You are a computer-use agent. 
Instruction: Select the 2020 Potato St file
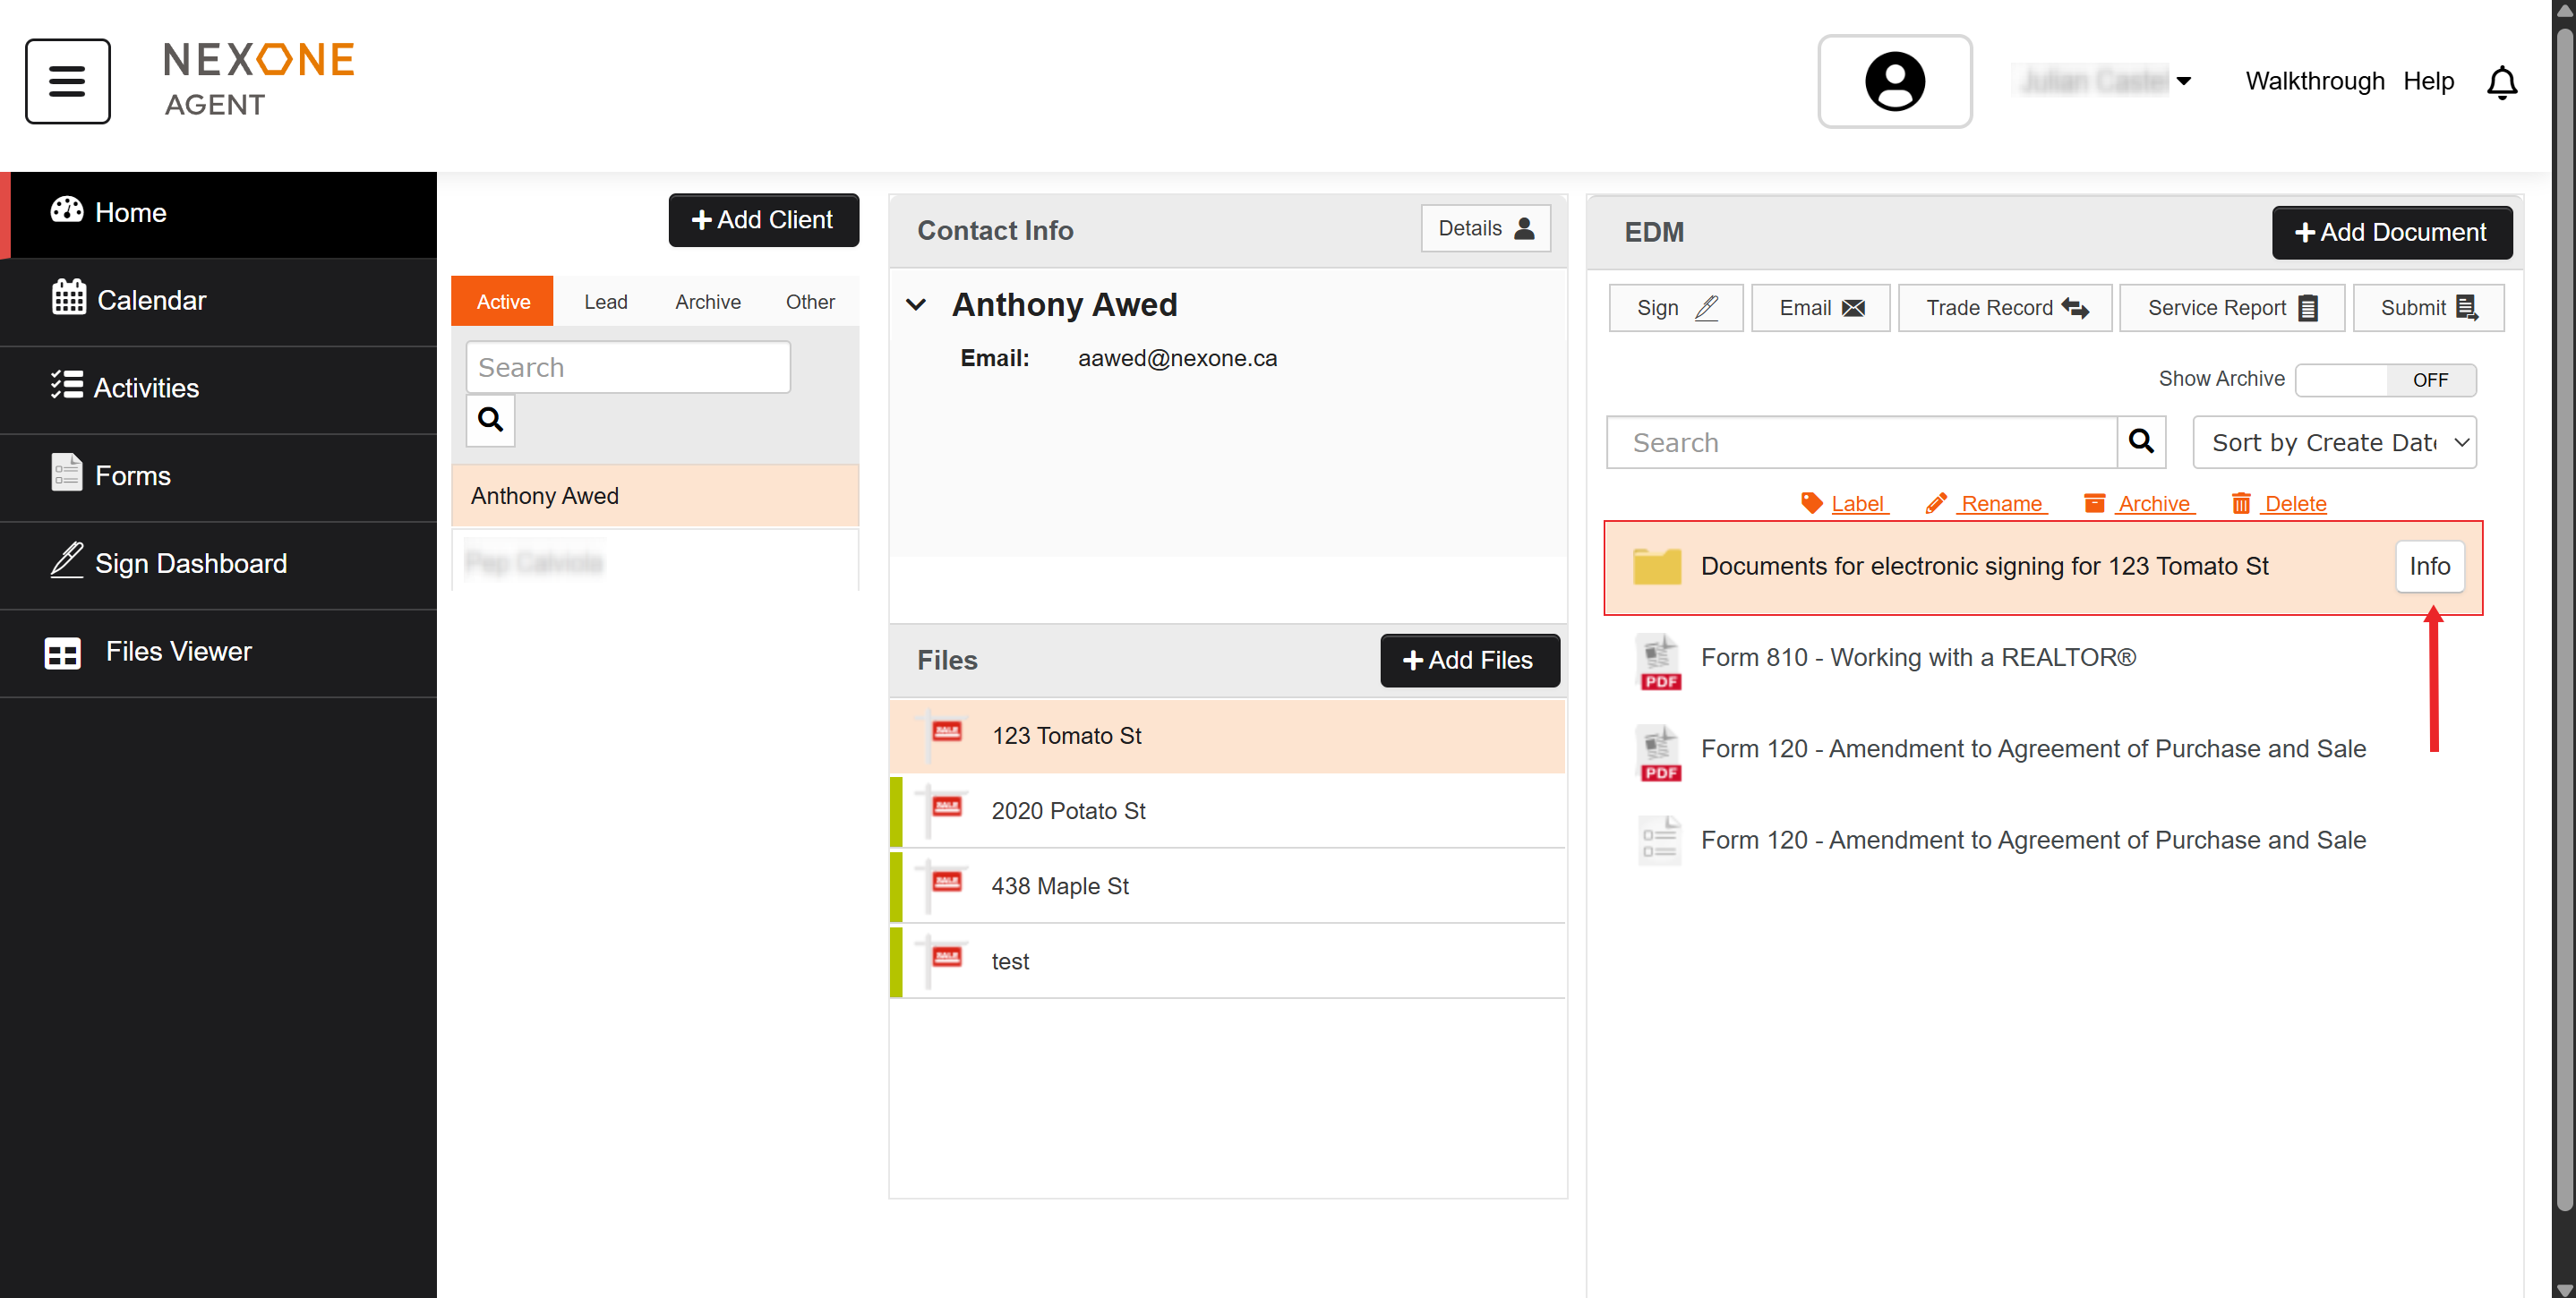point(1068,810)
